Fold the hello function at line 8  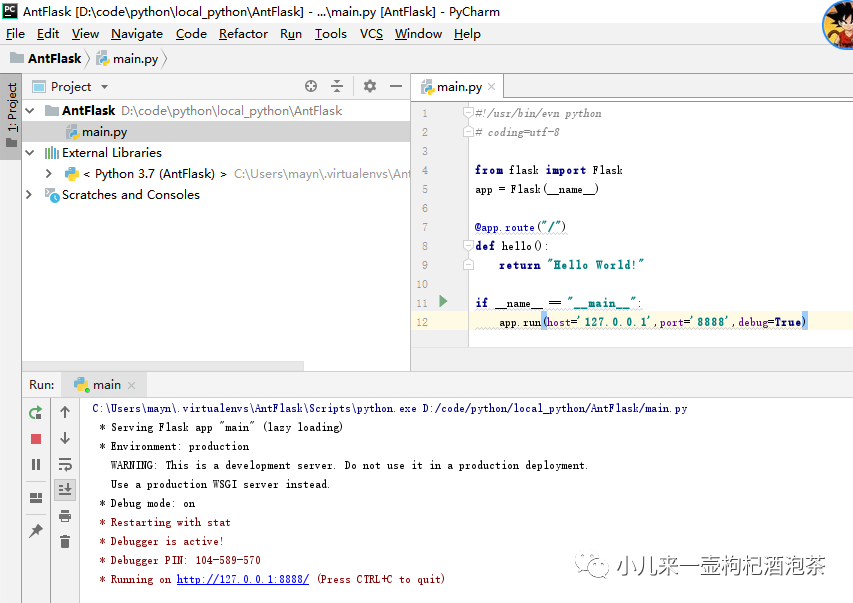tap(468, 245)
